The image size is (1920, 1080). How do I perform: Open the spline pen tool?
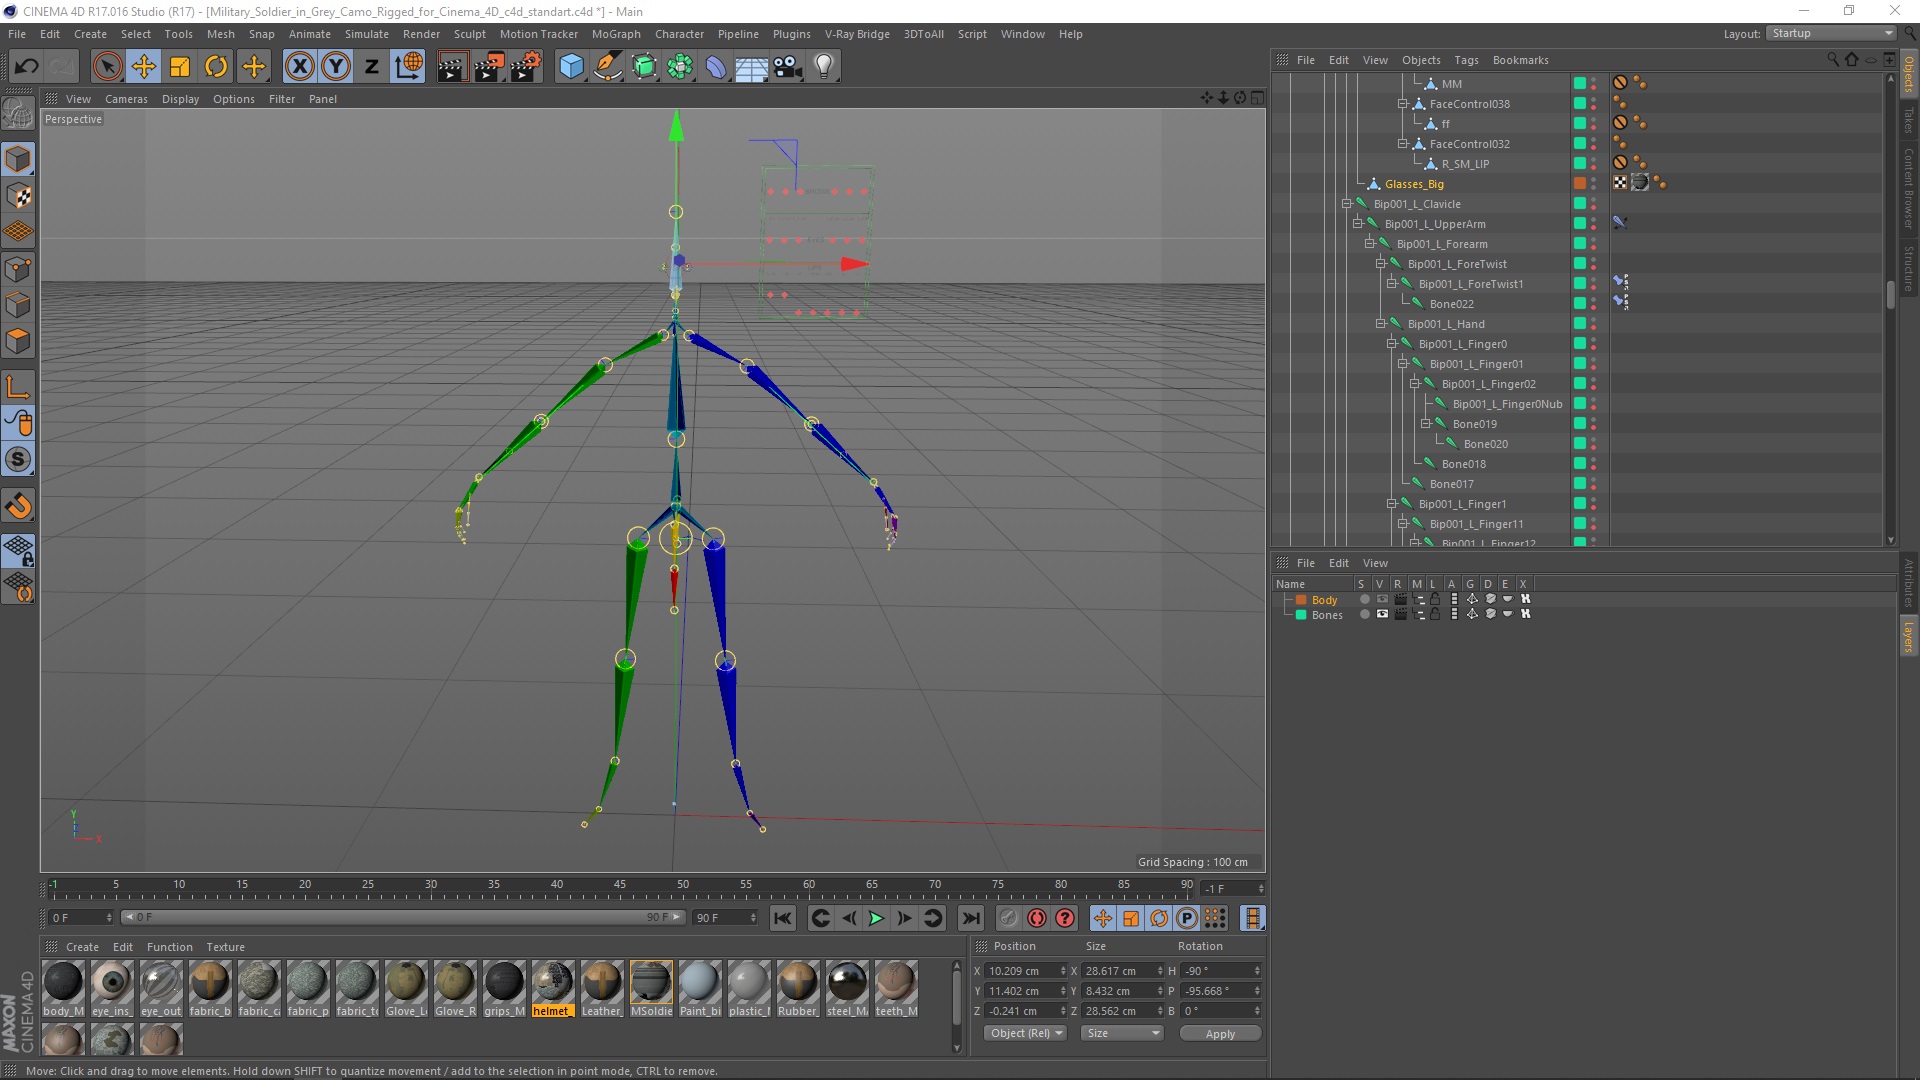tap(607, 67)
